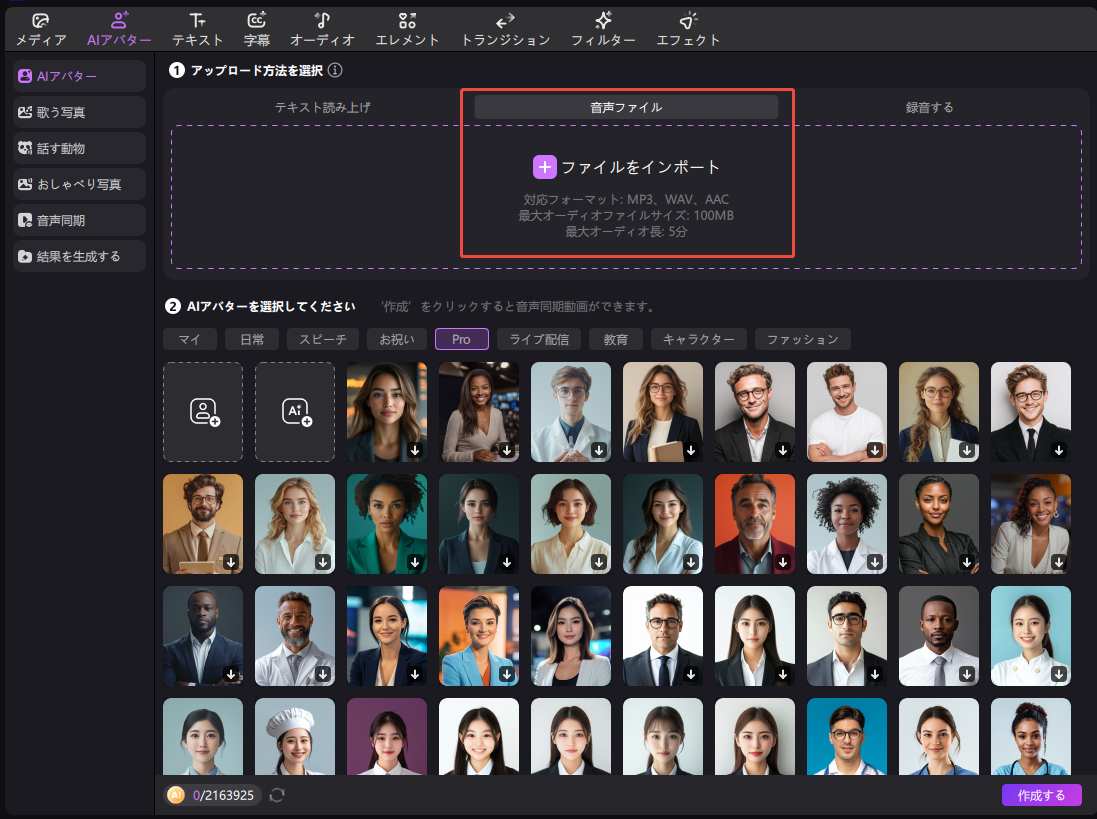Download the woman in white blouse, last in row two

point(1059,562)
